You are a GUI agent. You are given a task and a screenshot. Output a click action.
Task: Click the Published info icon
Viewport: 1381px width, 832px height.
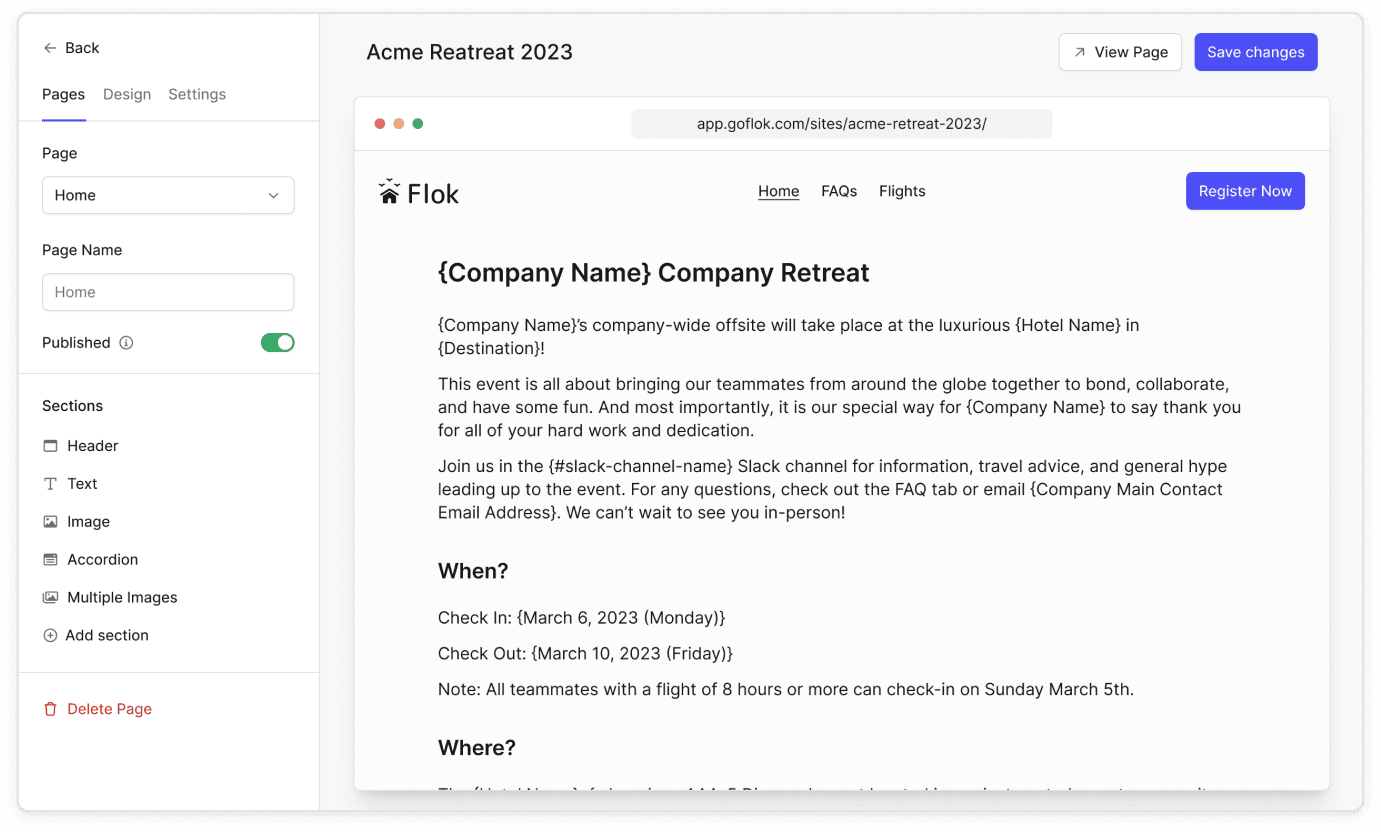pos(126,343)
